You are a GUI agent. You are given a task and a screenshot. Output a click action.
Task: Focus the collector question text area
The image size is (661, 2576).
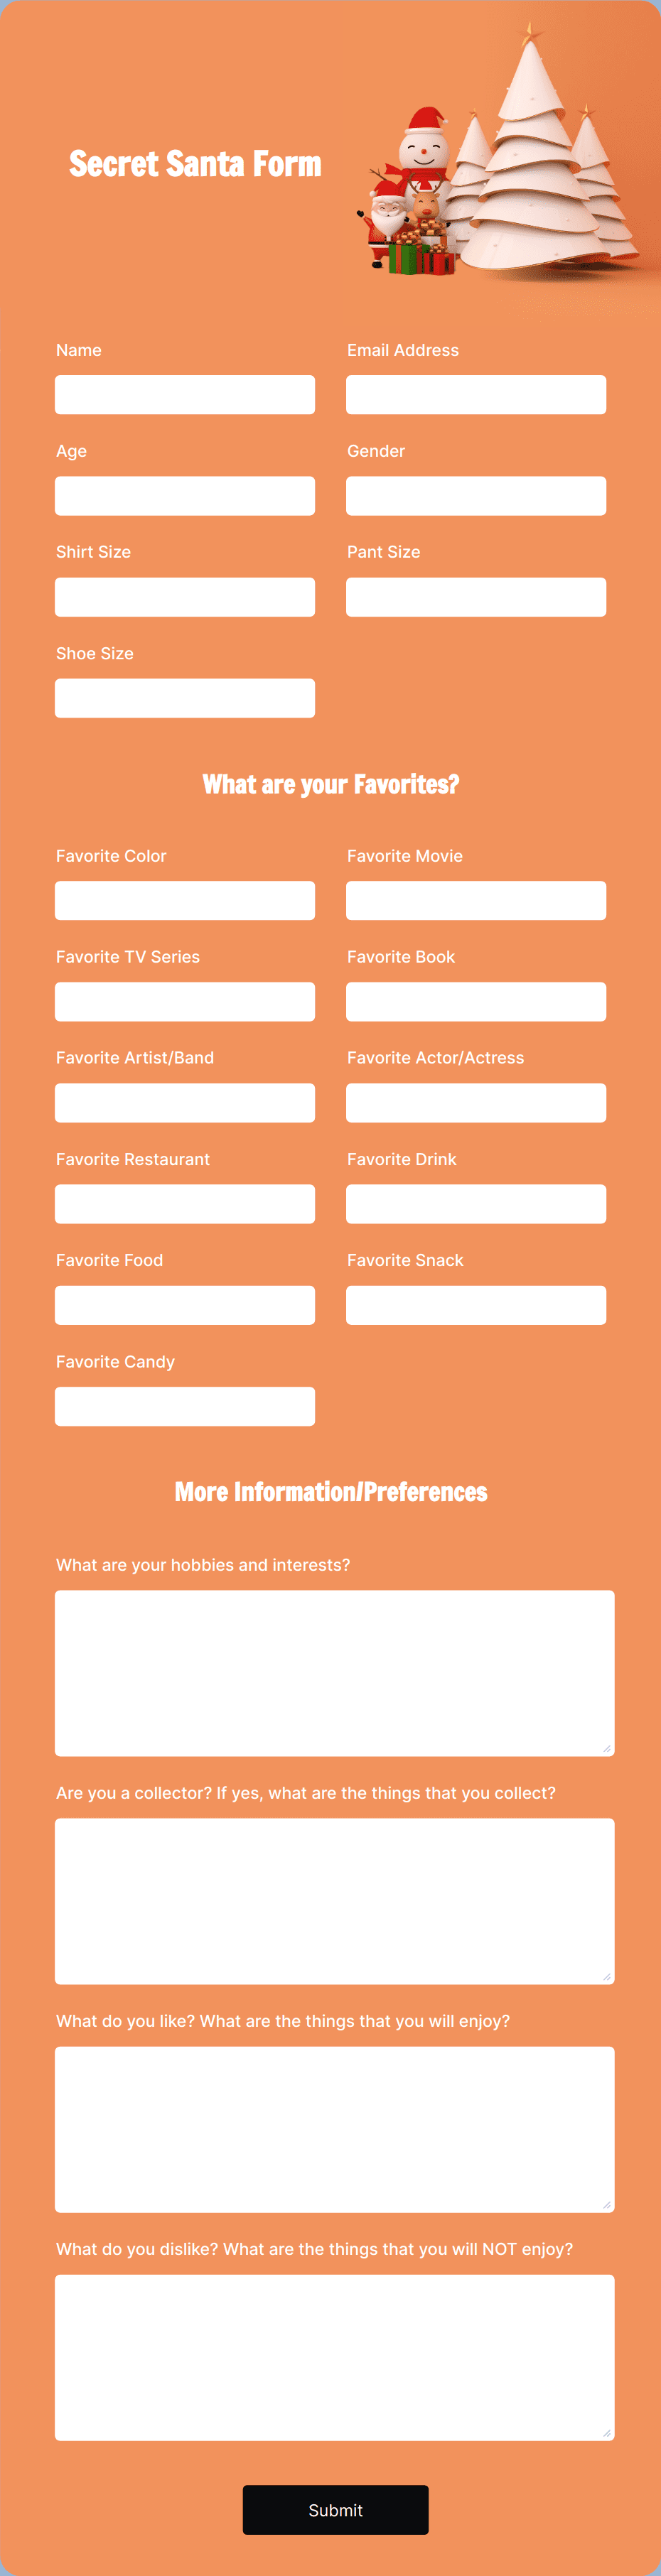point(335,1901)
